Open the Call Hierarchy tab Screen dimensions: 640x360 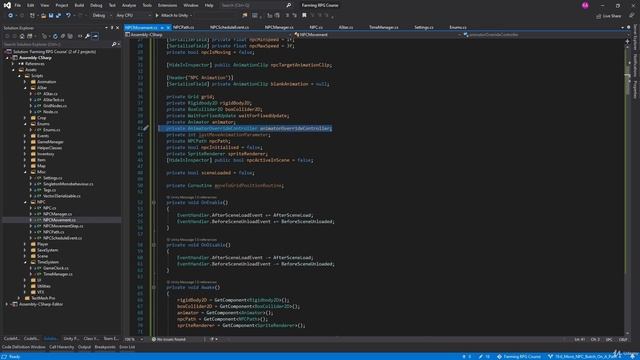pyautogui.click(x=62, y=347)
